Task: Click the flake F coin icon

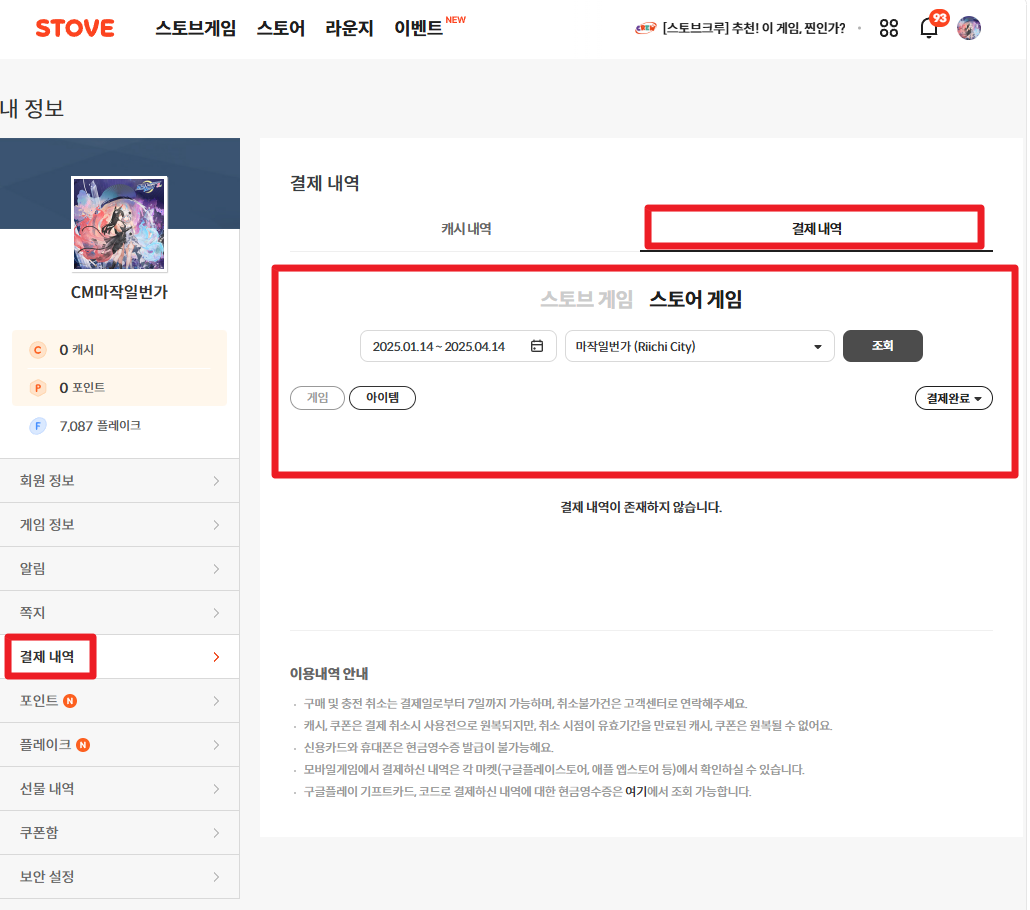Action: point(37,426)
